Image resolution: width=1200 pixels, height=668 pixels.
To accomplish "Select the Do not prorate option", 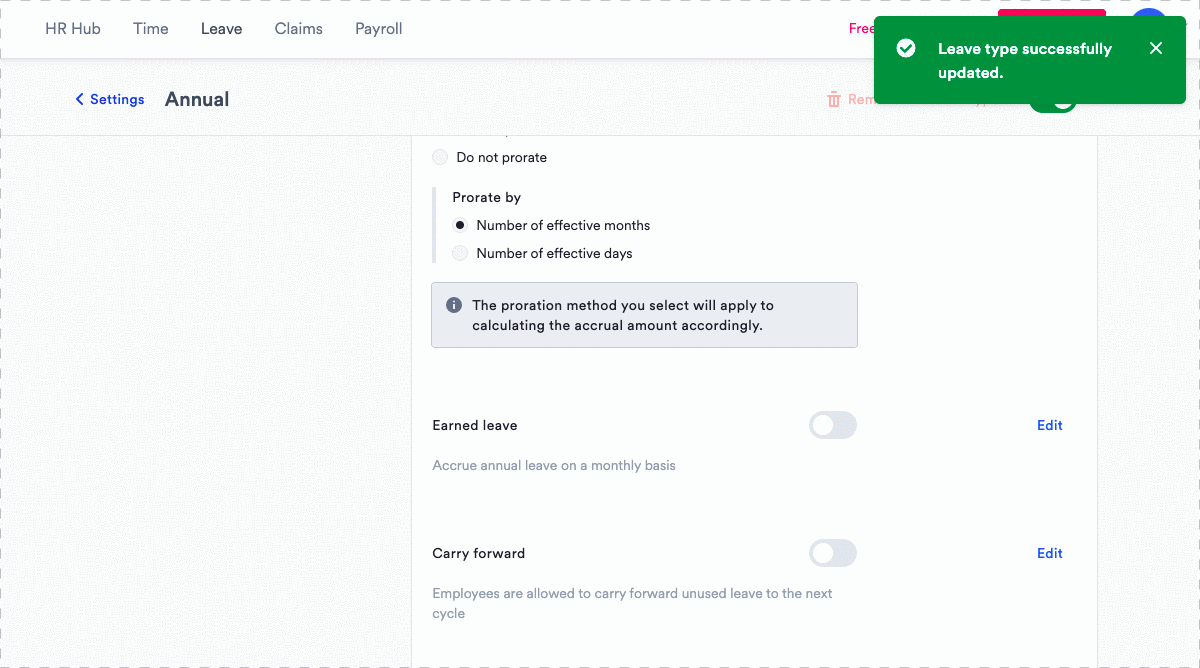I will click(x=440, y=157).
